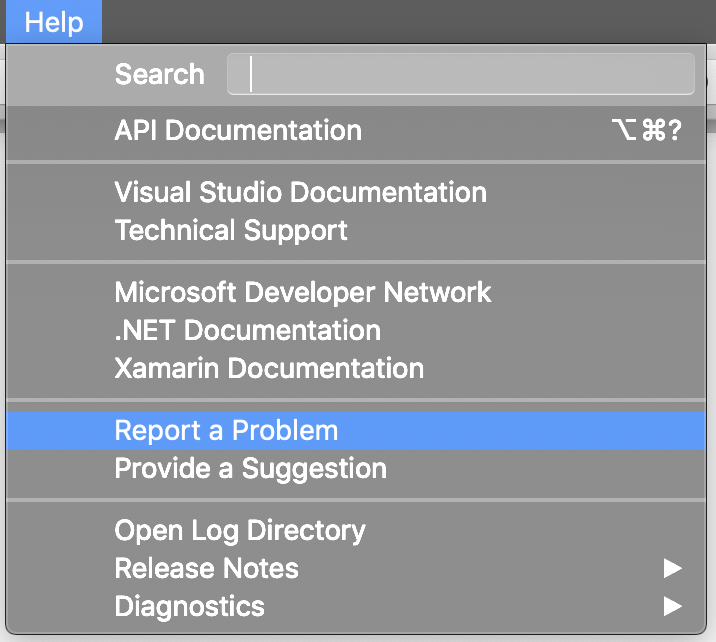Choose Provide a Suggestion
This screenshot has width=716, height=642.
click(356, 468)
